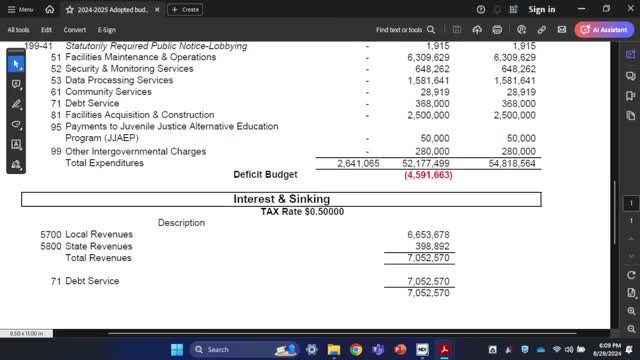This screenshot has width=640, height=360.
Task: Click Sign in
Action: click(x=542, y=9)
